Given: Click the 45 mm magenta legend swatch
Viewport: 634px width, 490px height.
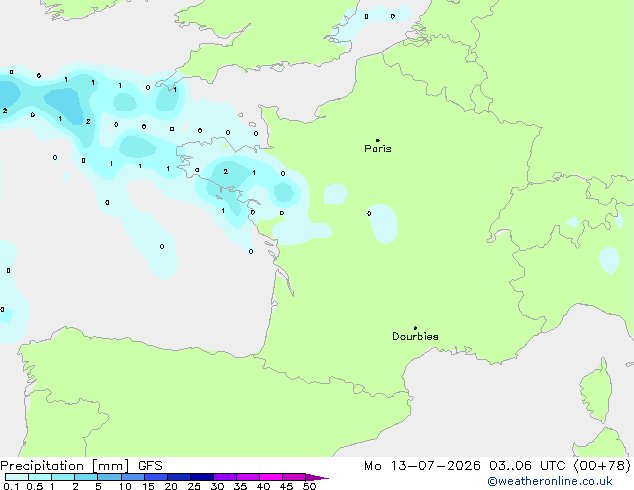Looking at the screenshot, I should coord(294,477).
